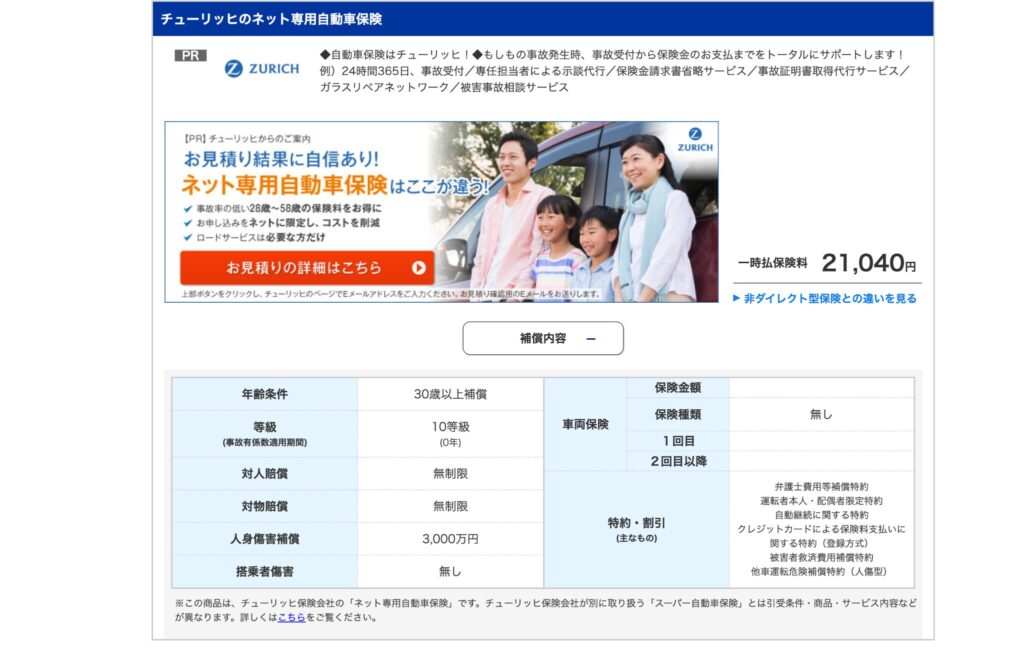Click the Zurich logo beside the PR badge
Viewport: 1024px width, 660px height.
click(261, 68)
